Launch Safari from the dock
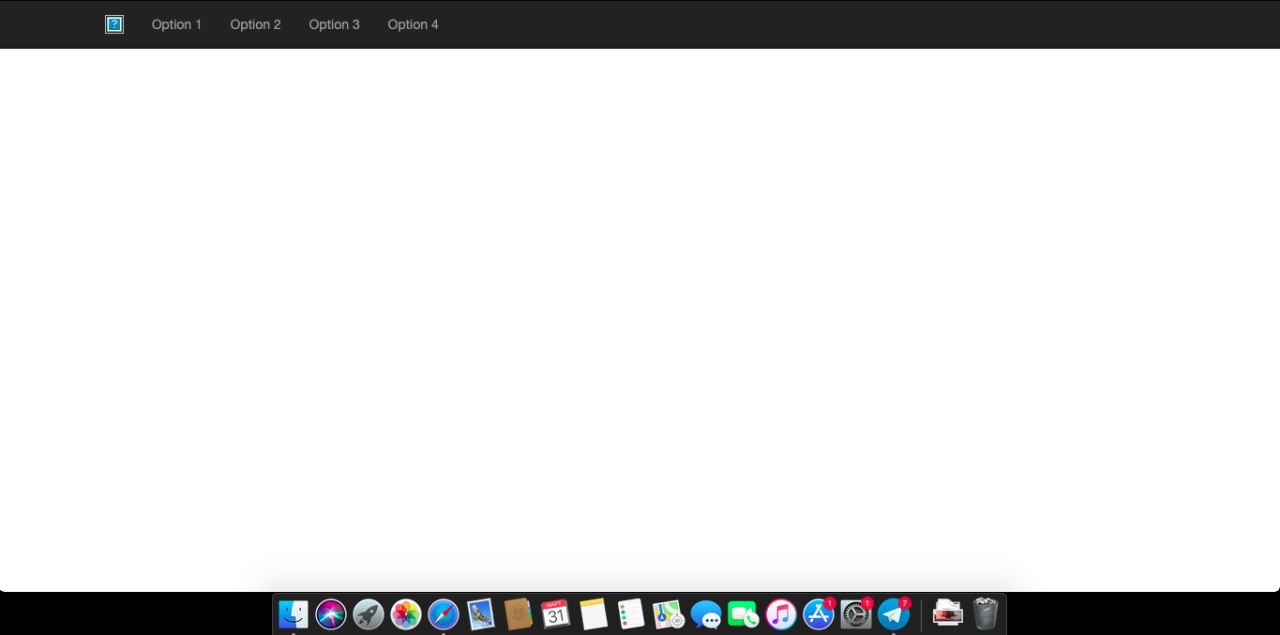The width and height of the screenshot is (1280, 635). coord(443,614)
